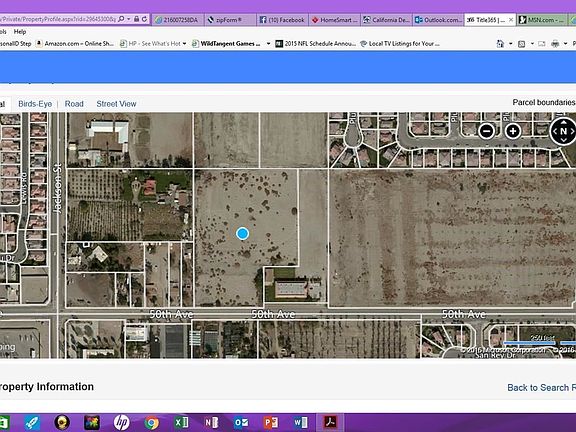The height and width of the screenshot is (432, 576).
Task: Open the HP app in taskbar
Action: click(121, 422)
